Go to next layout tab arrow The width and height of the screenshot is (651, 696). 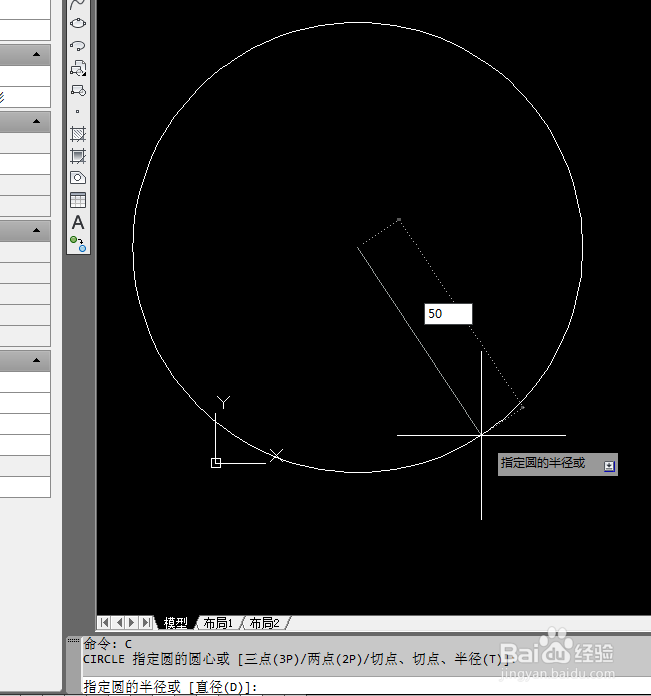coord(131,623)
